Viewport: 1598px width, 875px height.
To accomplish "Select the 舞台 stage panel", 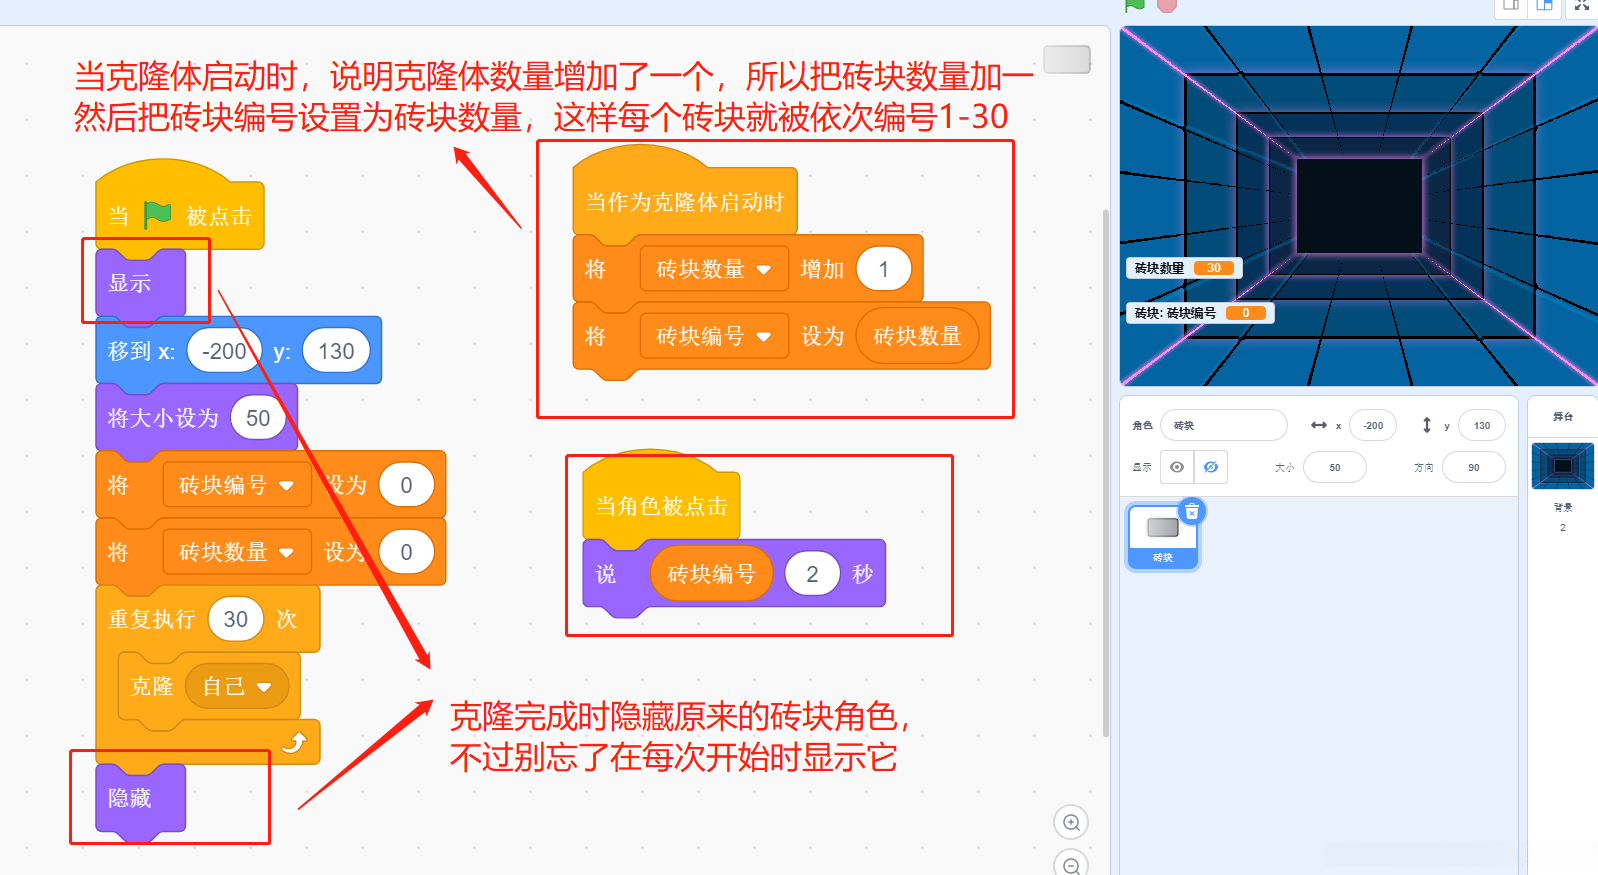I will (x=1563, y=416).
